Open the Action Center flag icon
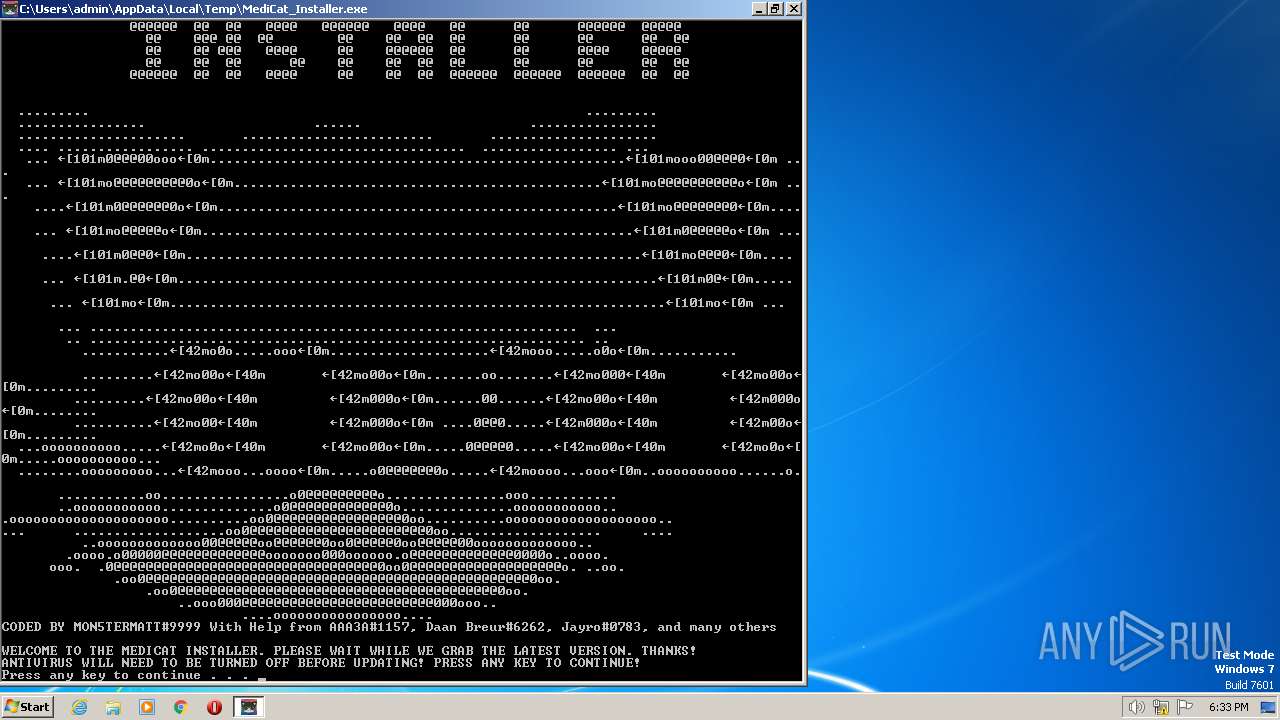 coord(1185,707)
